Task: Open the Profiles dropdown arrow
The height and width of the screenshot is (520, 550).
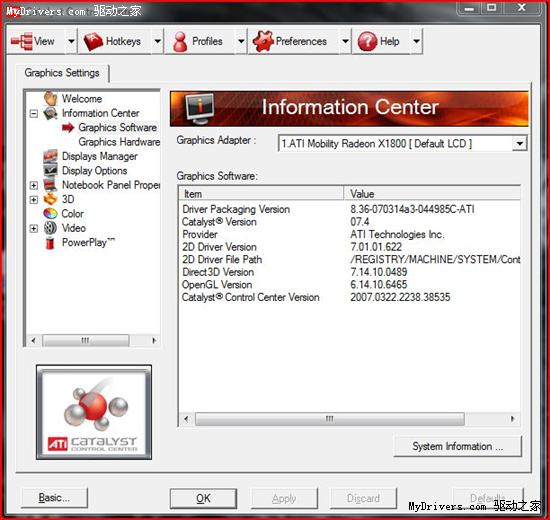Action: tap(241, 41)
